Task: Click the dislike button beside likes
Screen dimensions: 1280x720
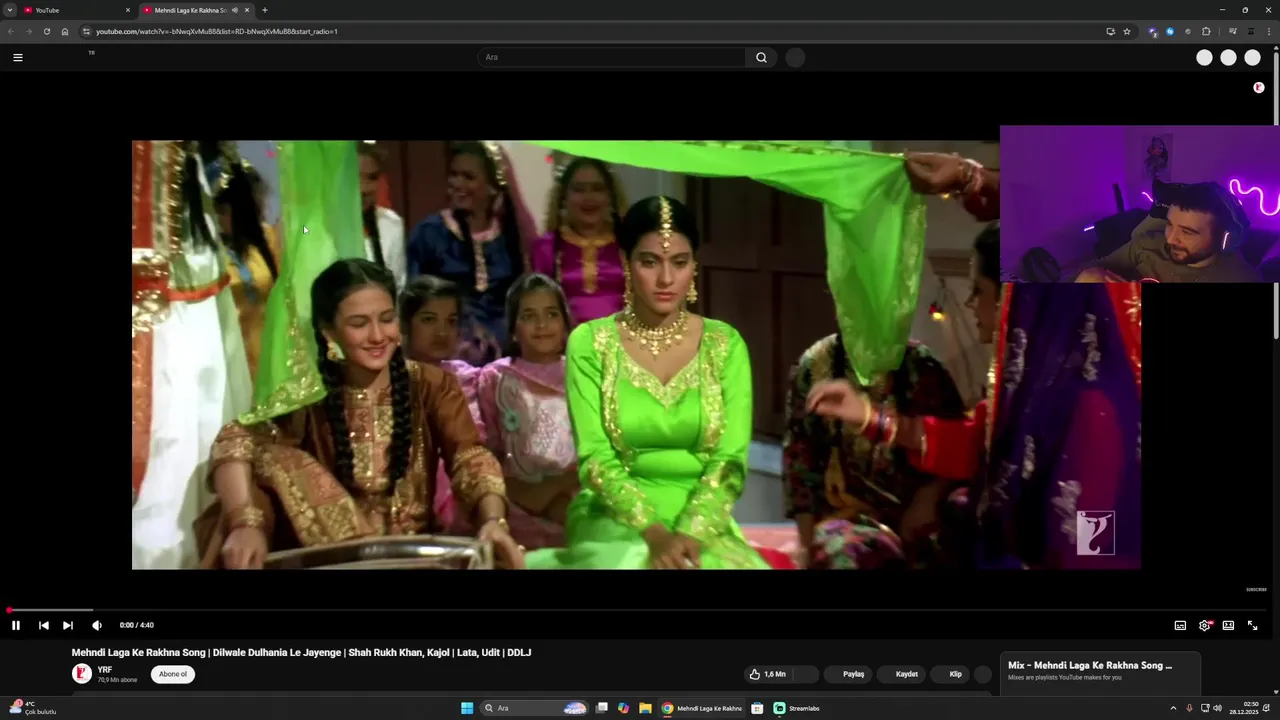Action: (806, 674)
